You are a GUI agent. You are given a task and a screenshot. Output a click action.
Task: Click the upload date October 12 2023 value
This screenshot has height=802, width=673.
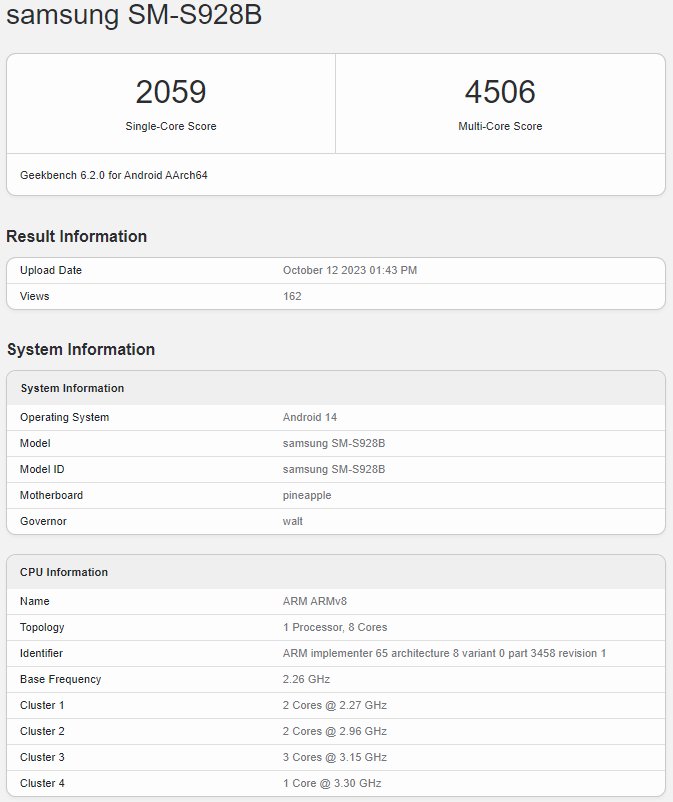click(350, 271)
